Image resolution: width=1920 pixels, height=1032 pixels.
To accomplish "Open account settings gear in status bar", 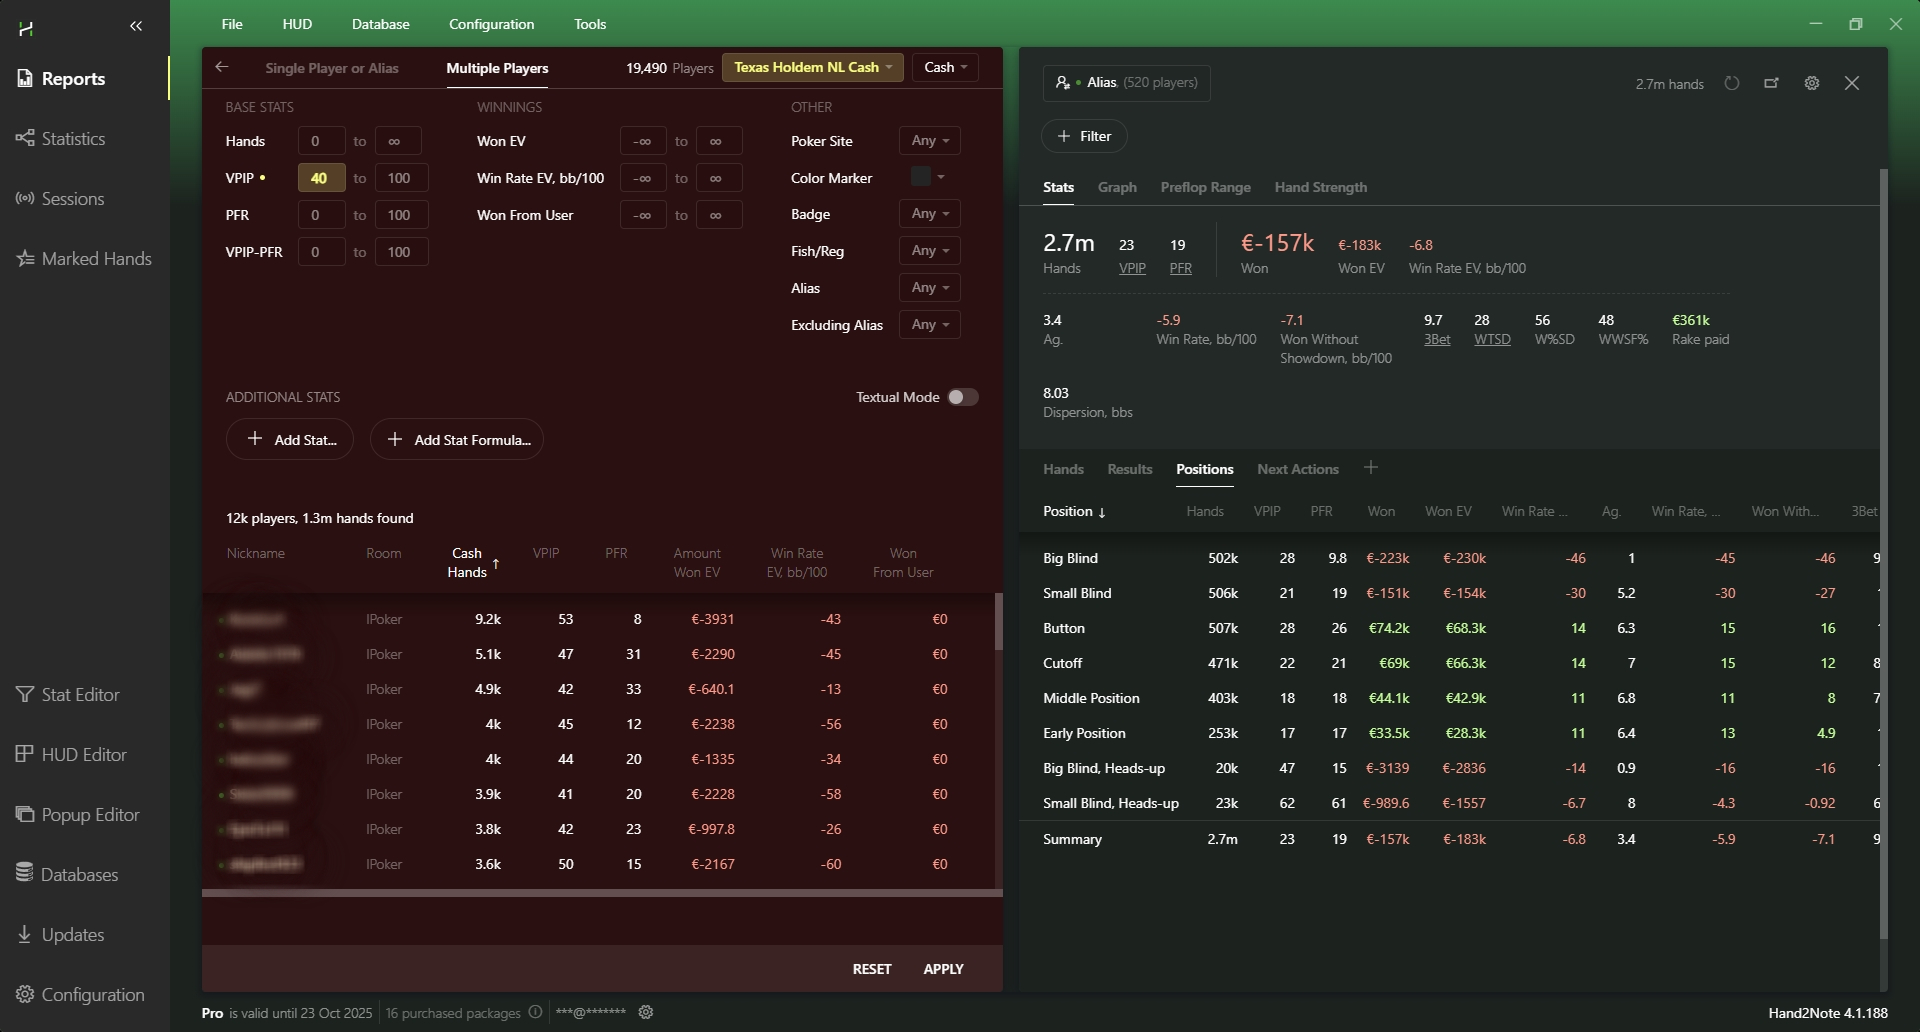I will pos(646,1013).
